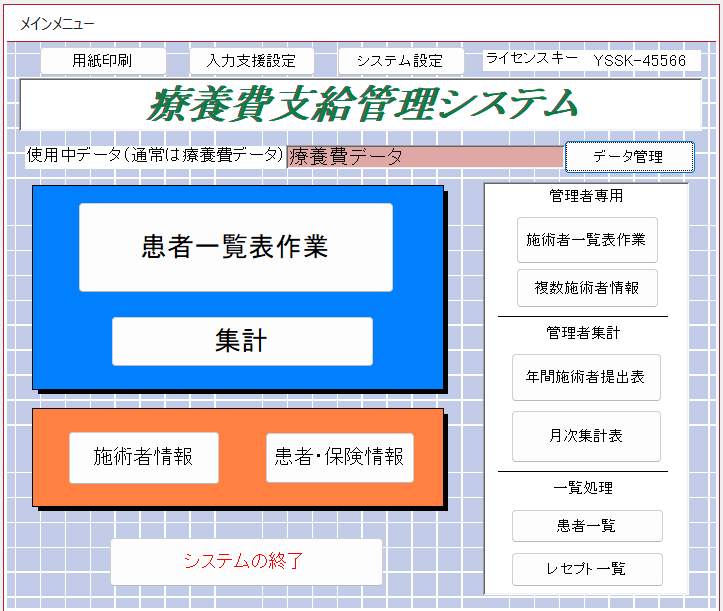Open 患者・保険情報
723x611 pixels.
pos(339,457)
